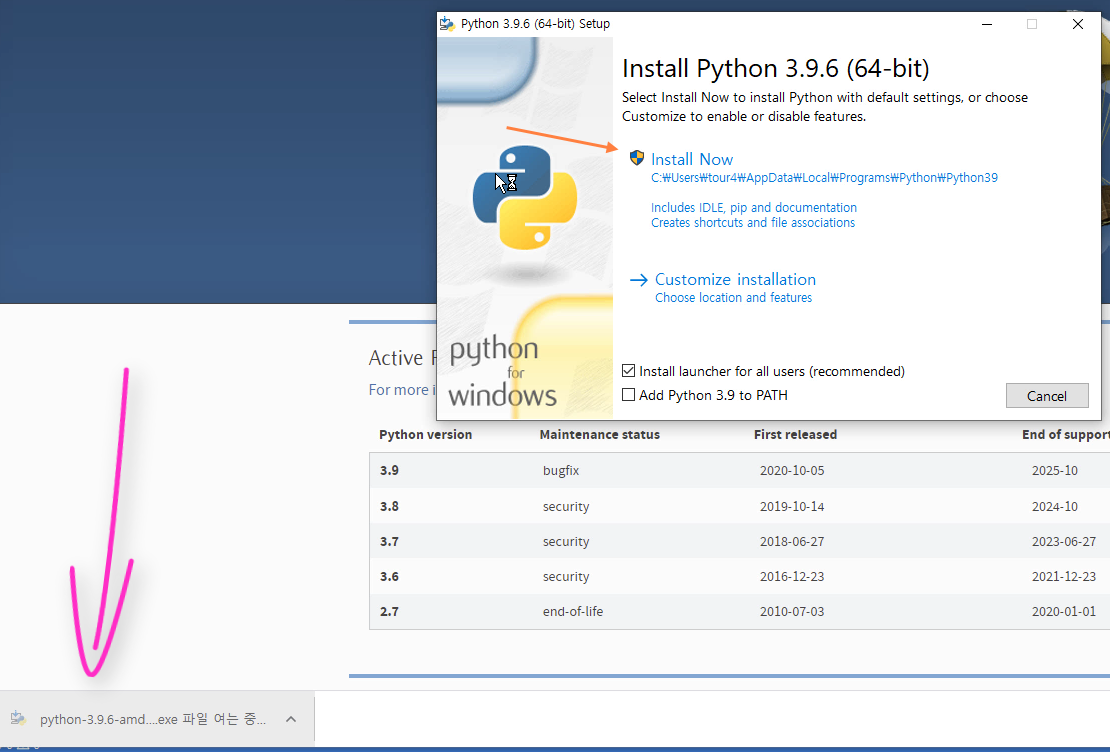
Task: Cancel the Python setup
Action: 1047,396
